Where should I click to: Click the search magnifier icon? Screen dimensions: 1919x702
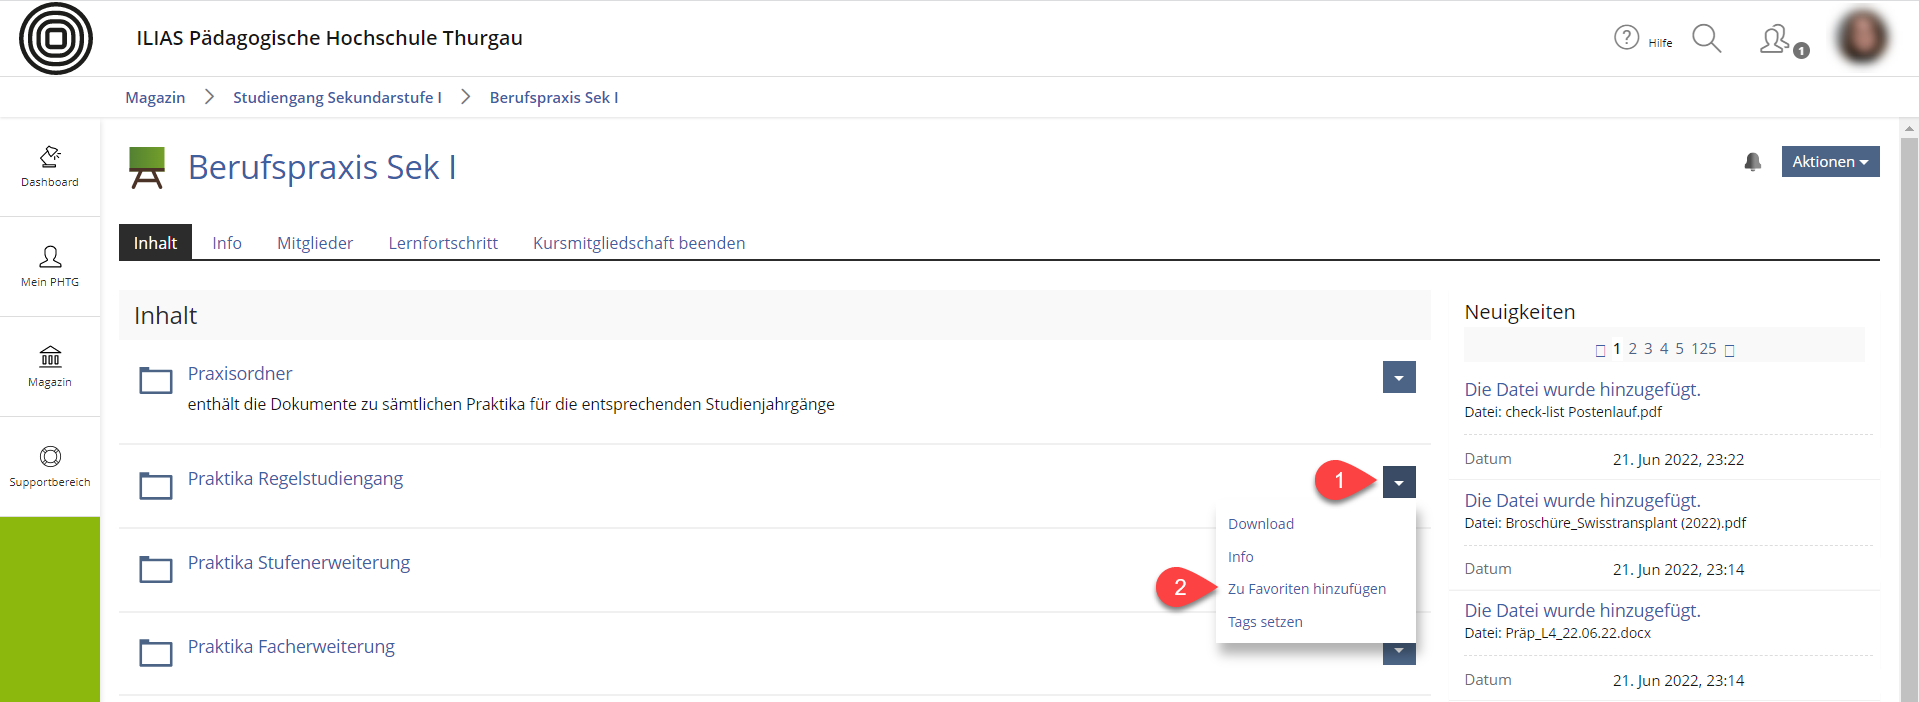tap(1706, 39)
